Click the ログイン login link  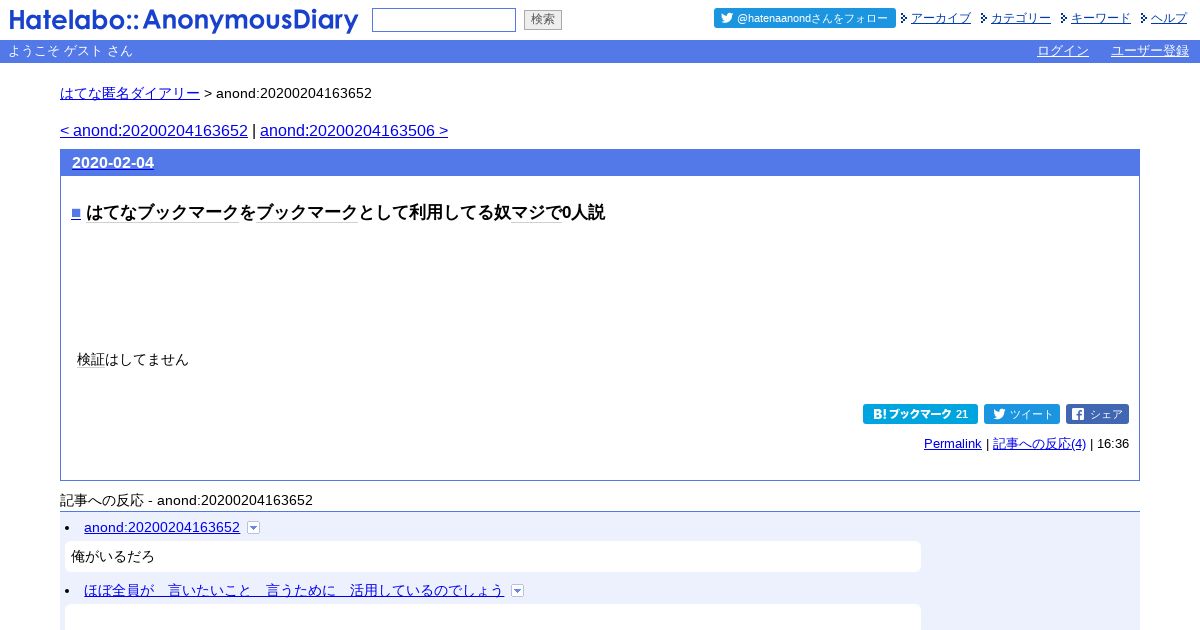(1063, 51)
